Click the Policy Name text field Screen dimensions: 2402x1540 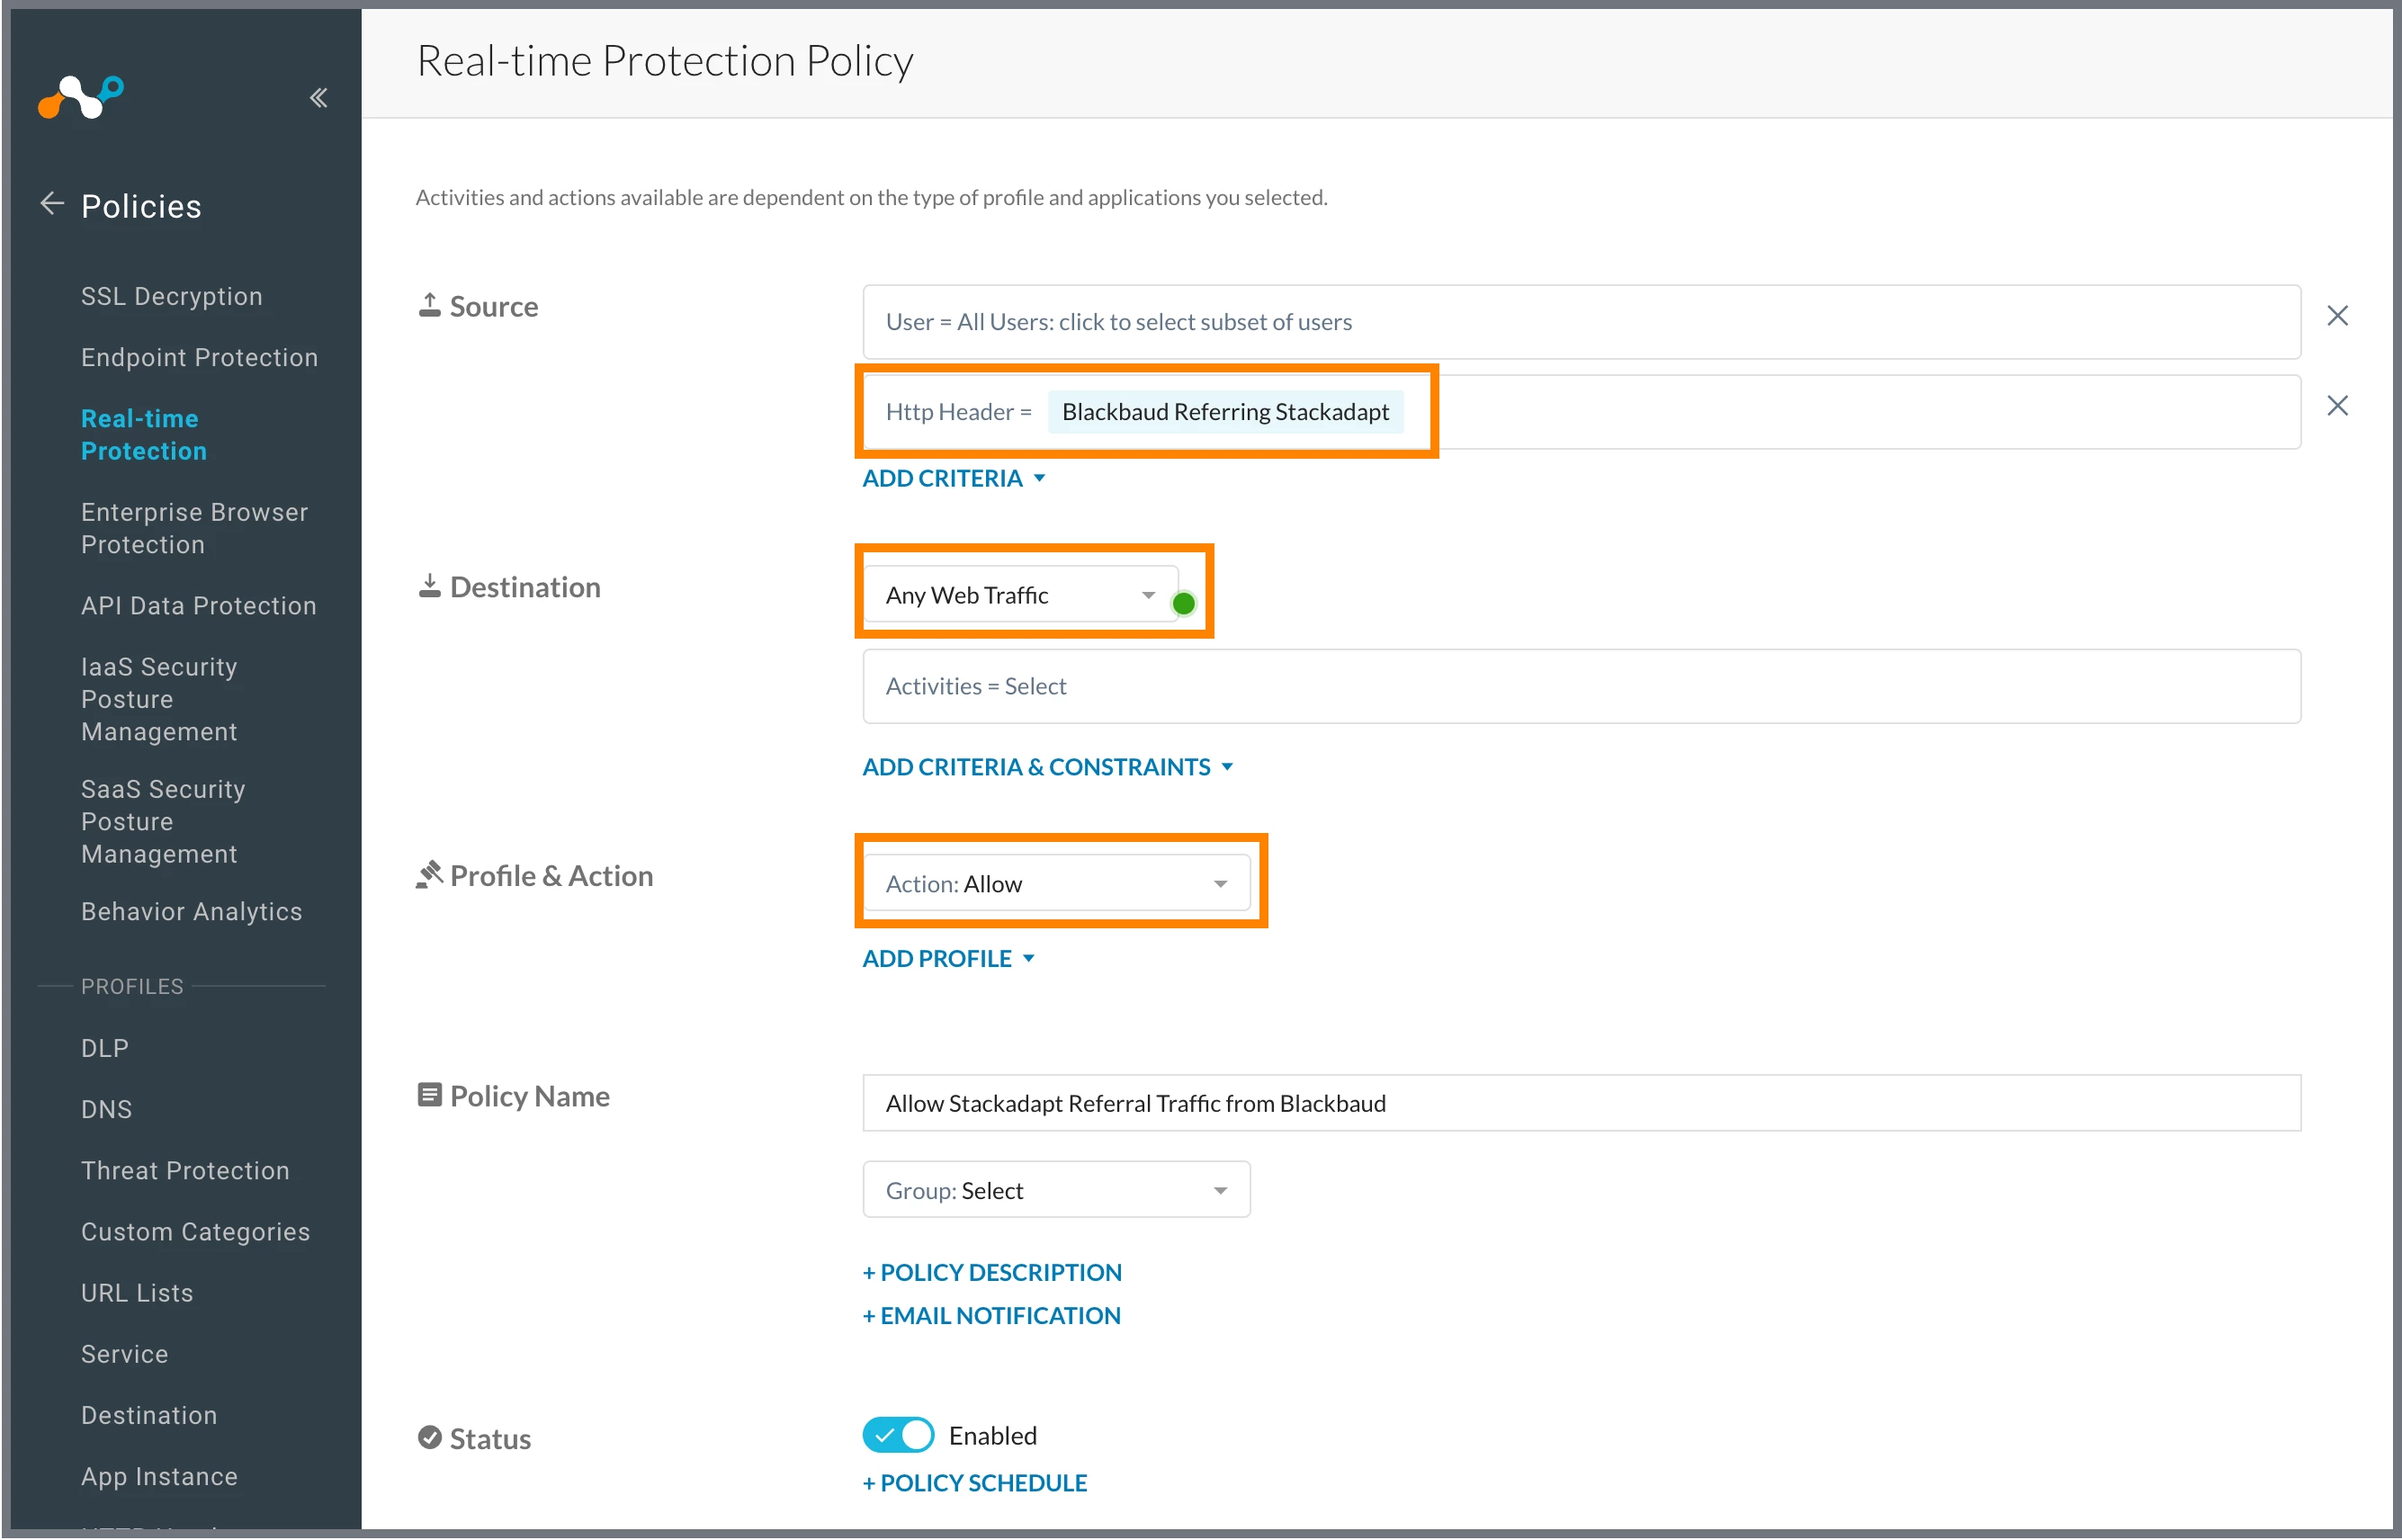coord(1580,1103)
